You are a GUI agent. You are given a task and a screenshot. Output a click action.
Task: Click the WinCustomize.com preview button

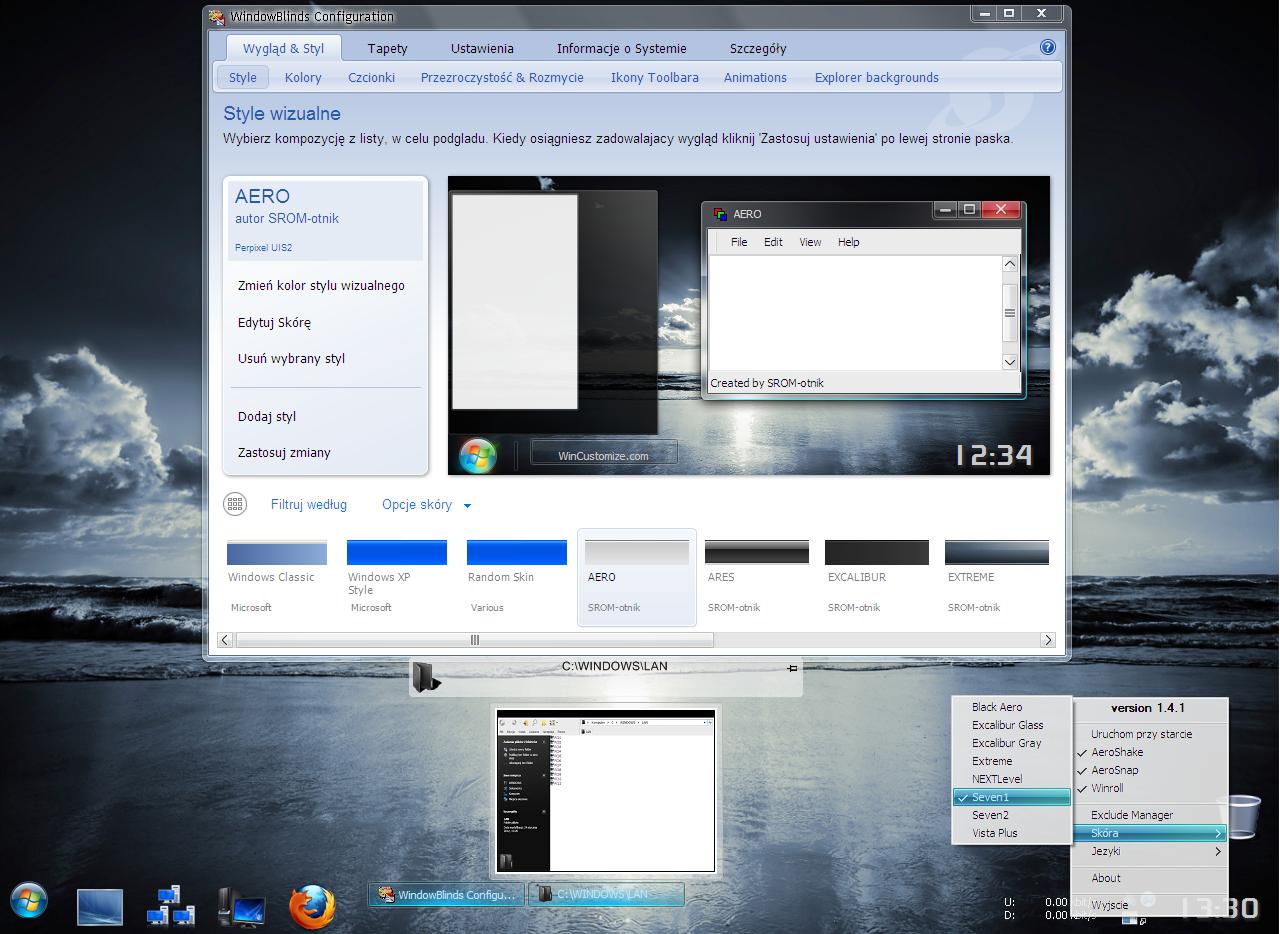(x=603, y=455)
